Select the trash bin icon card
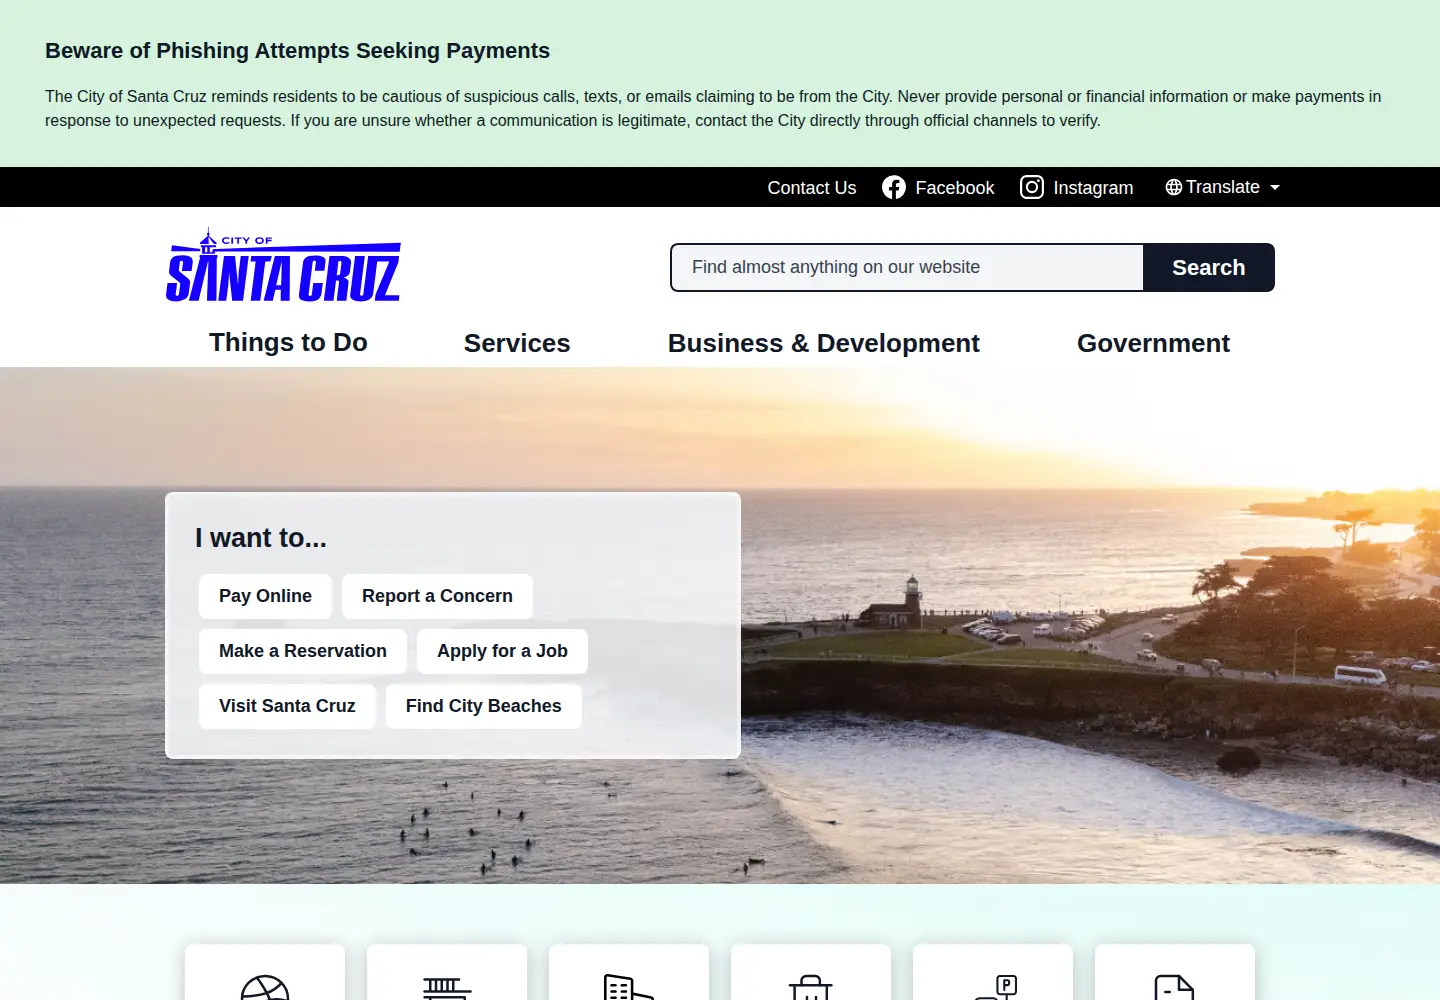 [x=811, y=972]
